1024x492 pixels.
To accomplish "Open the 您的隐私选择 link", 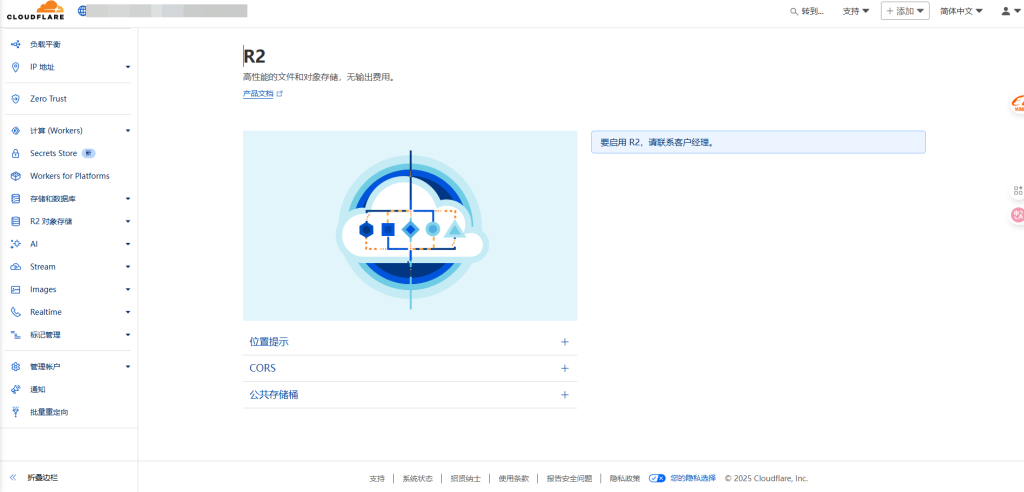I will pyautogui.click(x=693, y=478).
